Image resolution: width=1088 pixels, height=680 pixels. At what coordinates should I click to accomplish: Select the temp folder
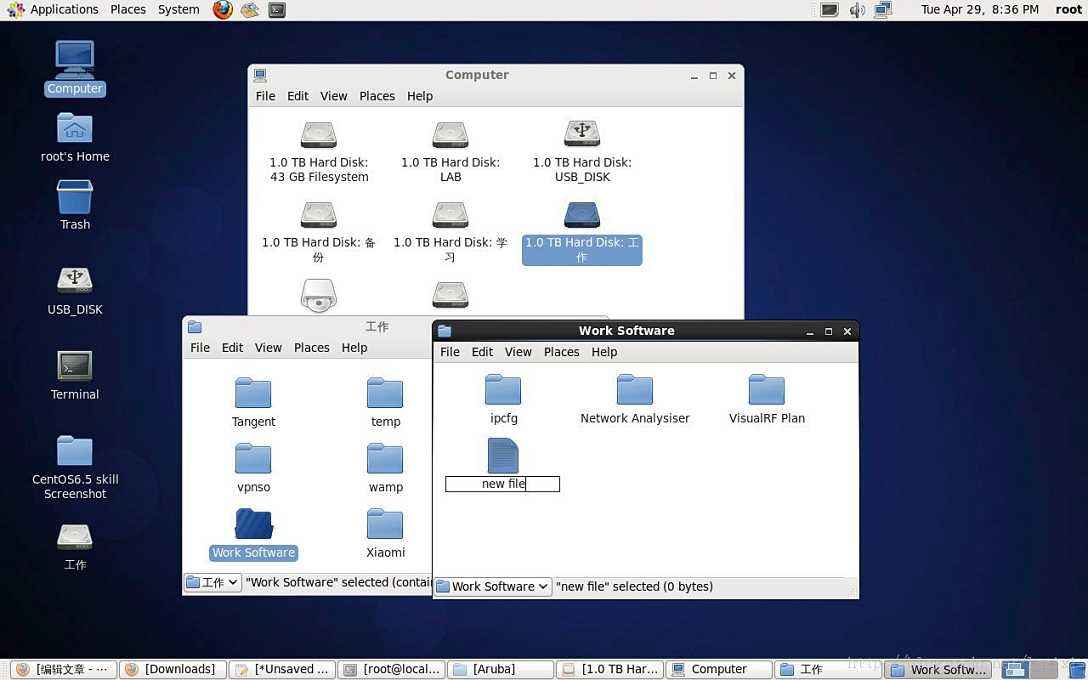pos(385,402)
